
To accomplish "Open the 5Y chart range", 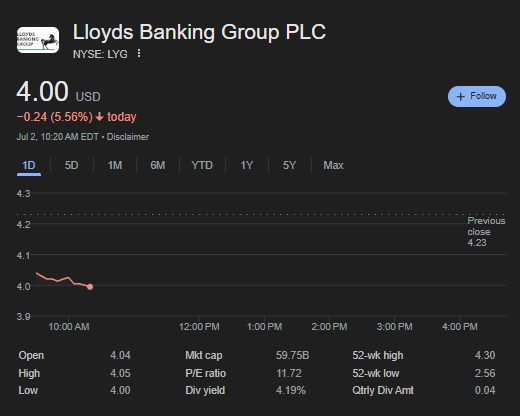I will click(289, 165).
